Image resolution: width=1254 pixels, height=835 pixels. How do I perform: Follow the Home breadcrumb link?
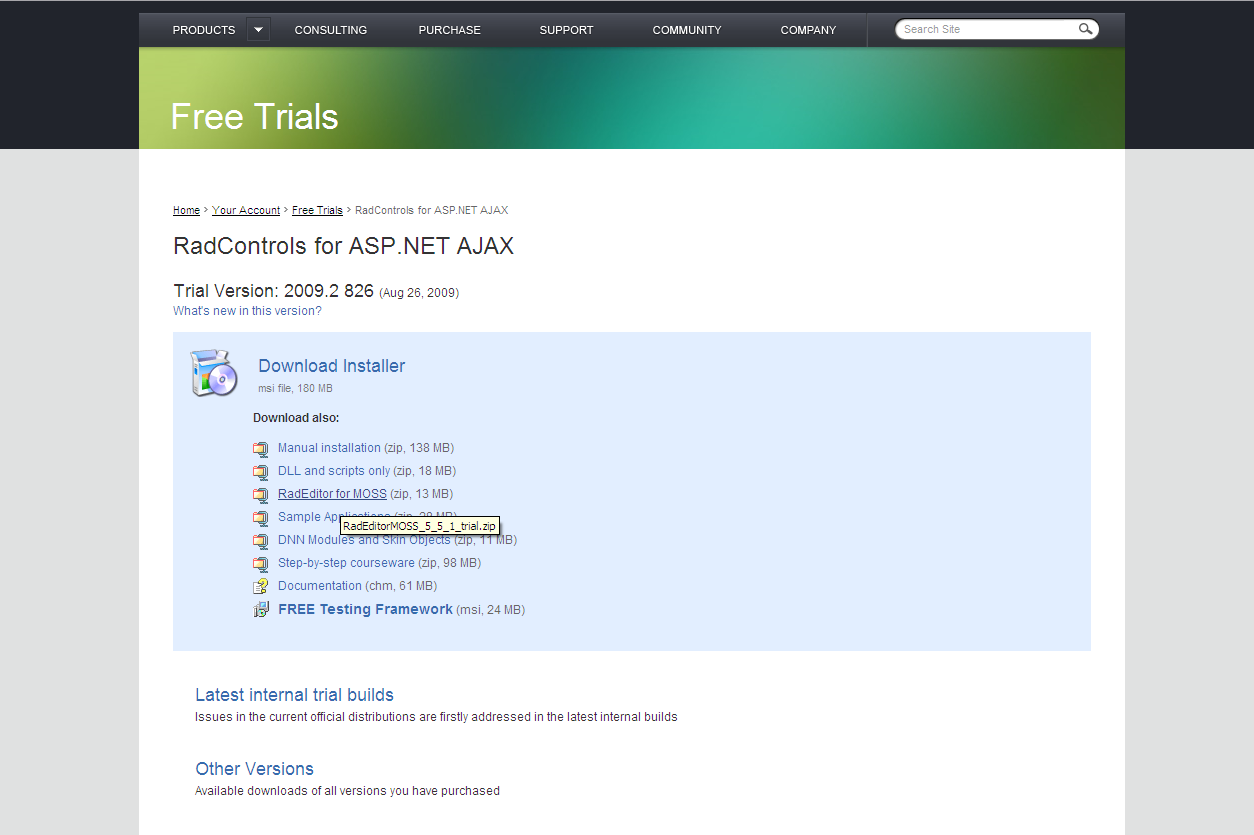(x=186, y=210)
